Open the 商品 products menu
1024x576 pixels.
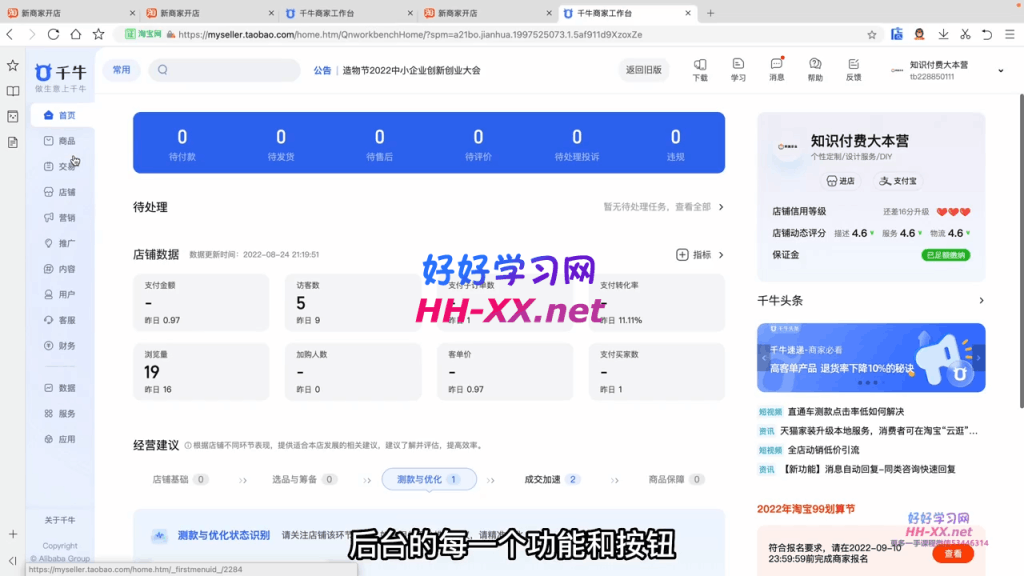pos(60,141)
